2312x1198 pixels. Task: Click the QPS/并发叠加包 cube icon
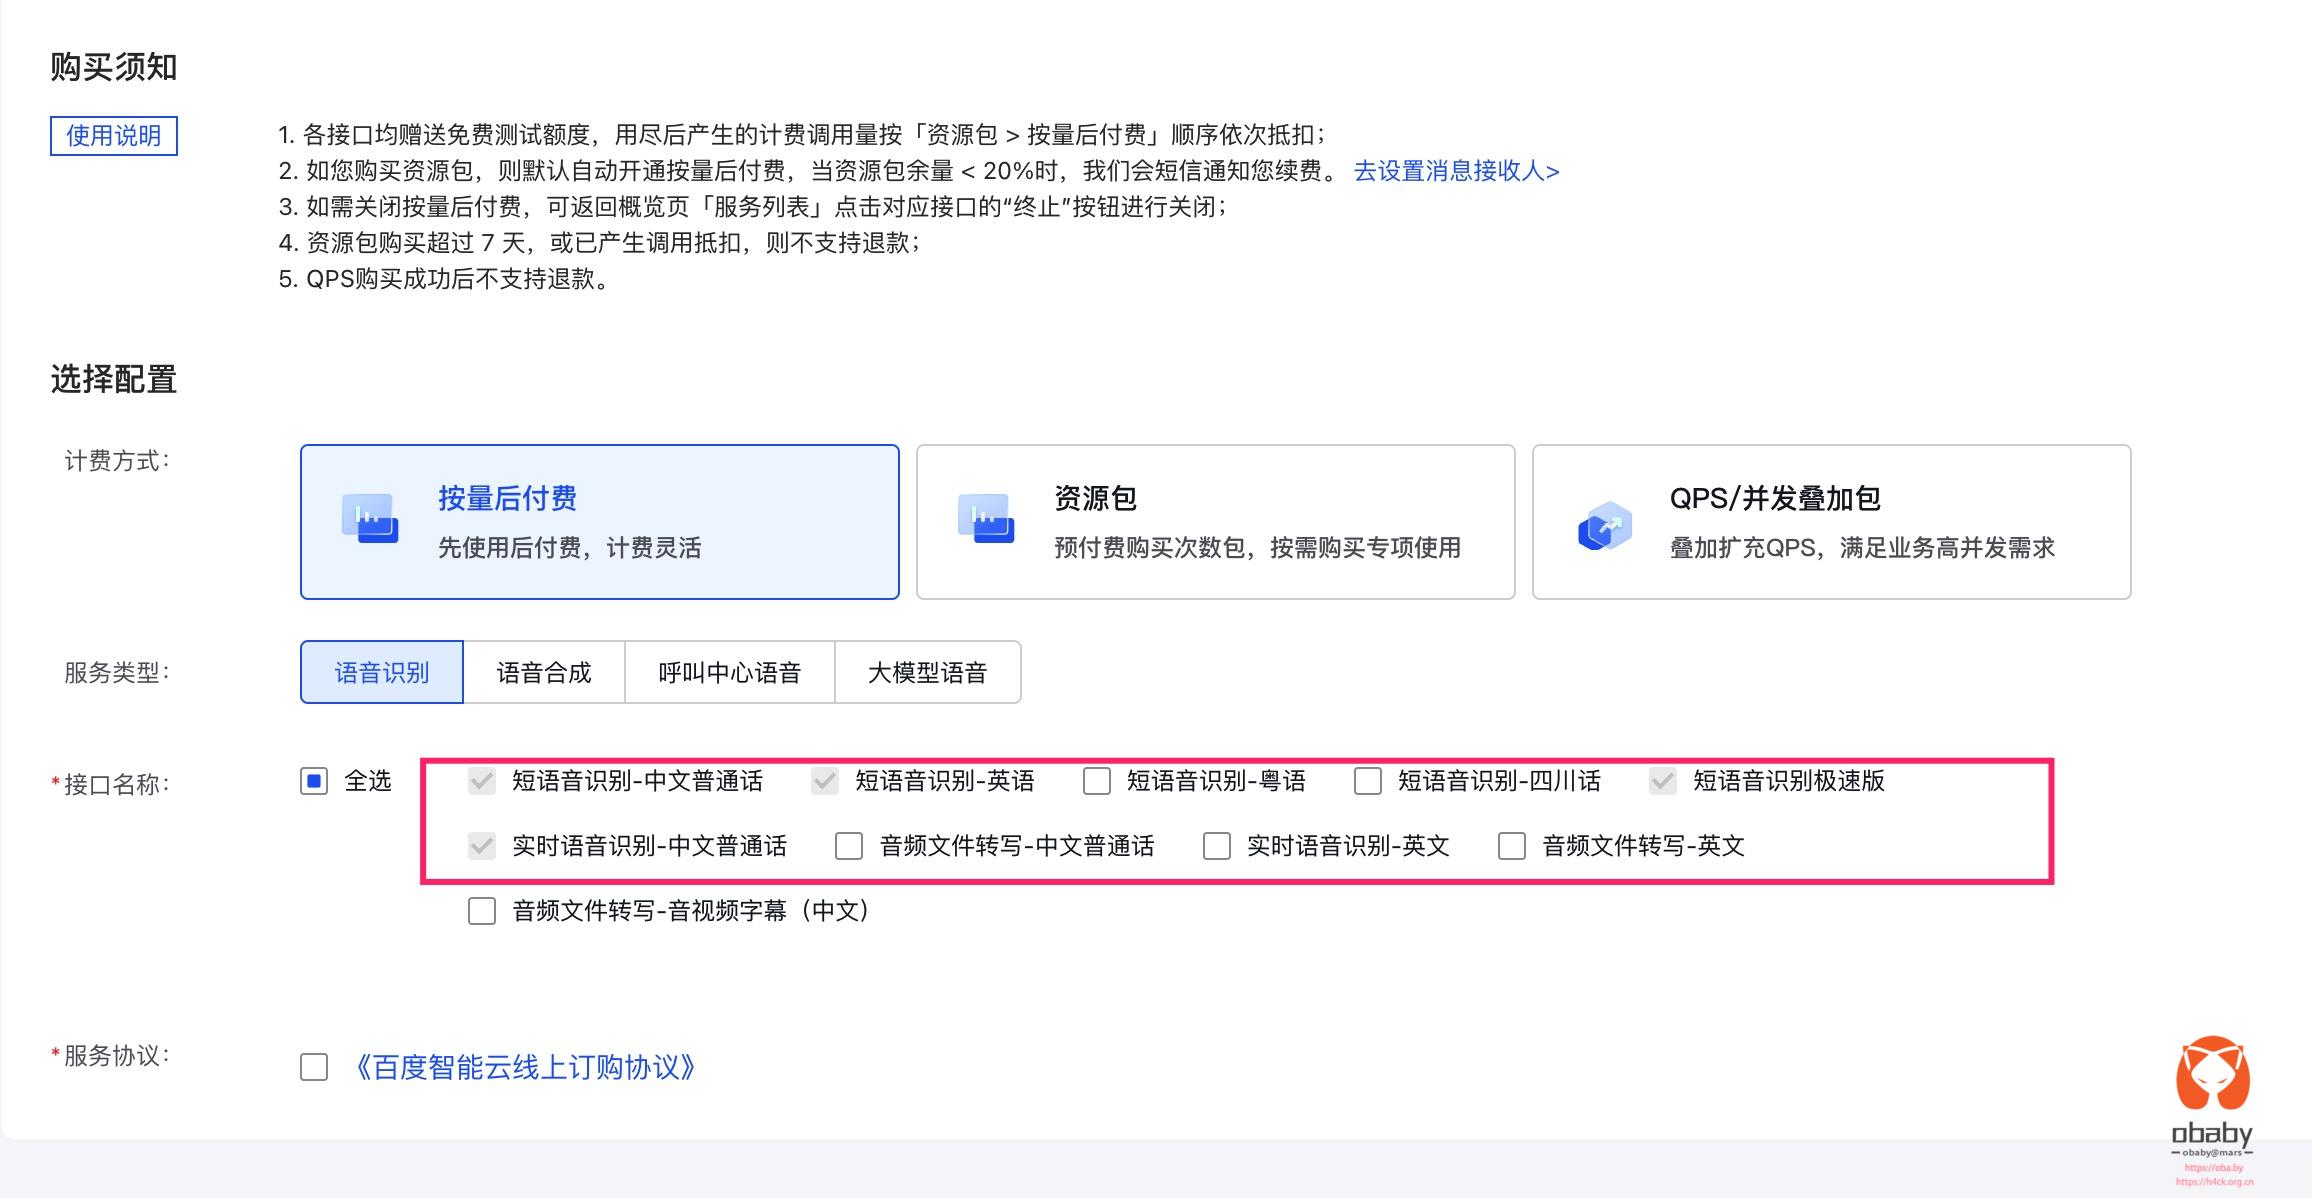(1604, 525)
